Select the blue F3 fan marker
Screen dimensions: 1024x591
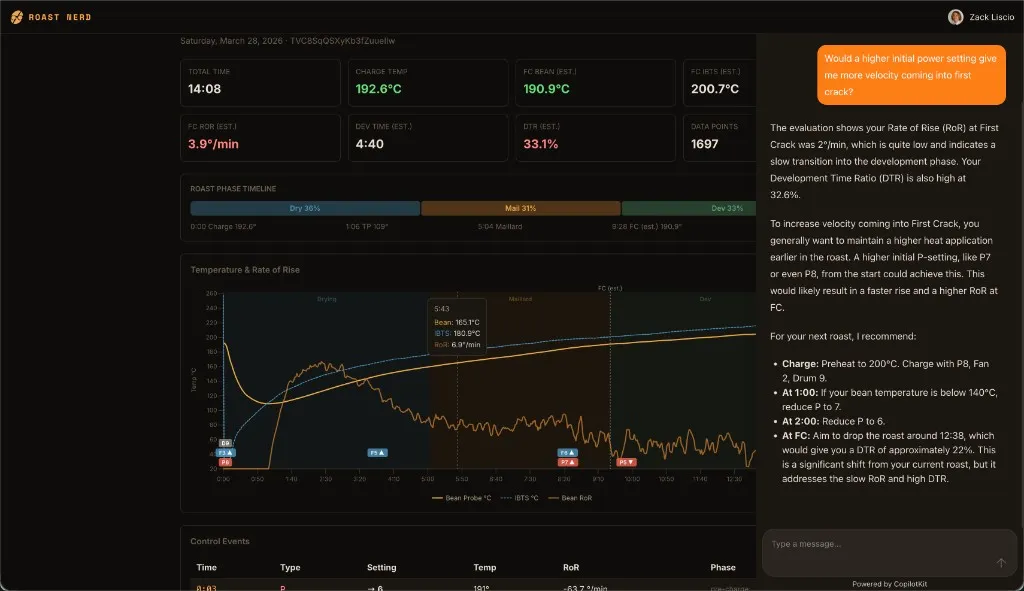[x=225, y=452]
